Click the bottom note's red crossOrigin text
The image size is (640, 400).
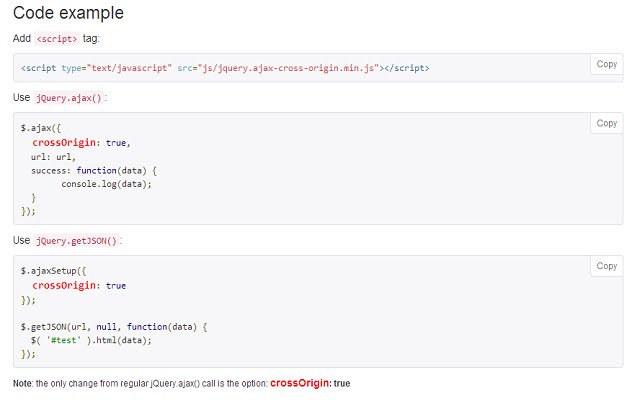(299, 383)
